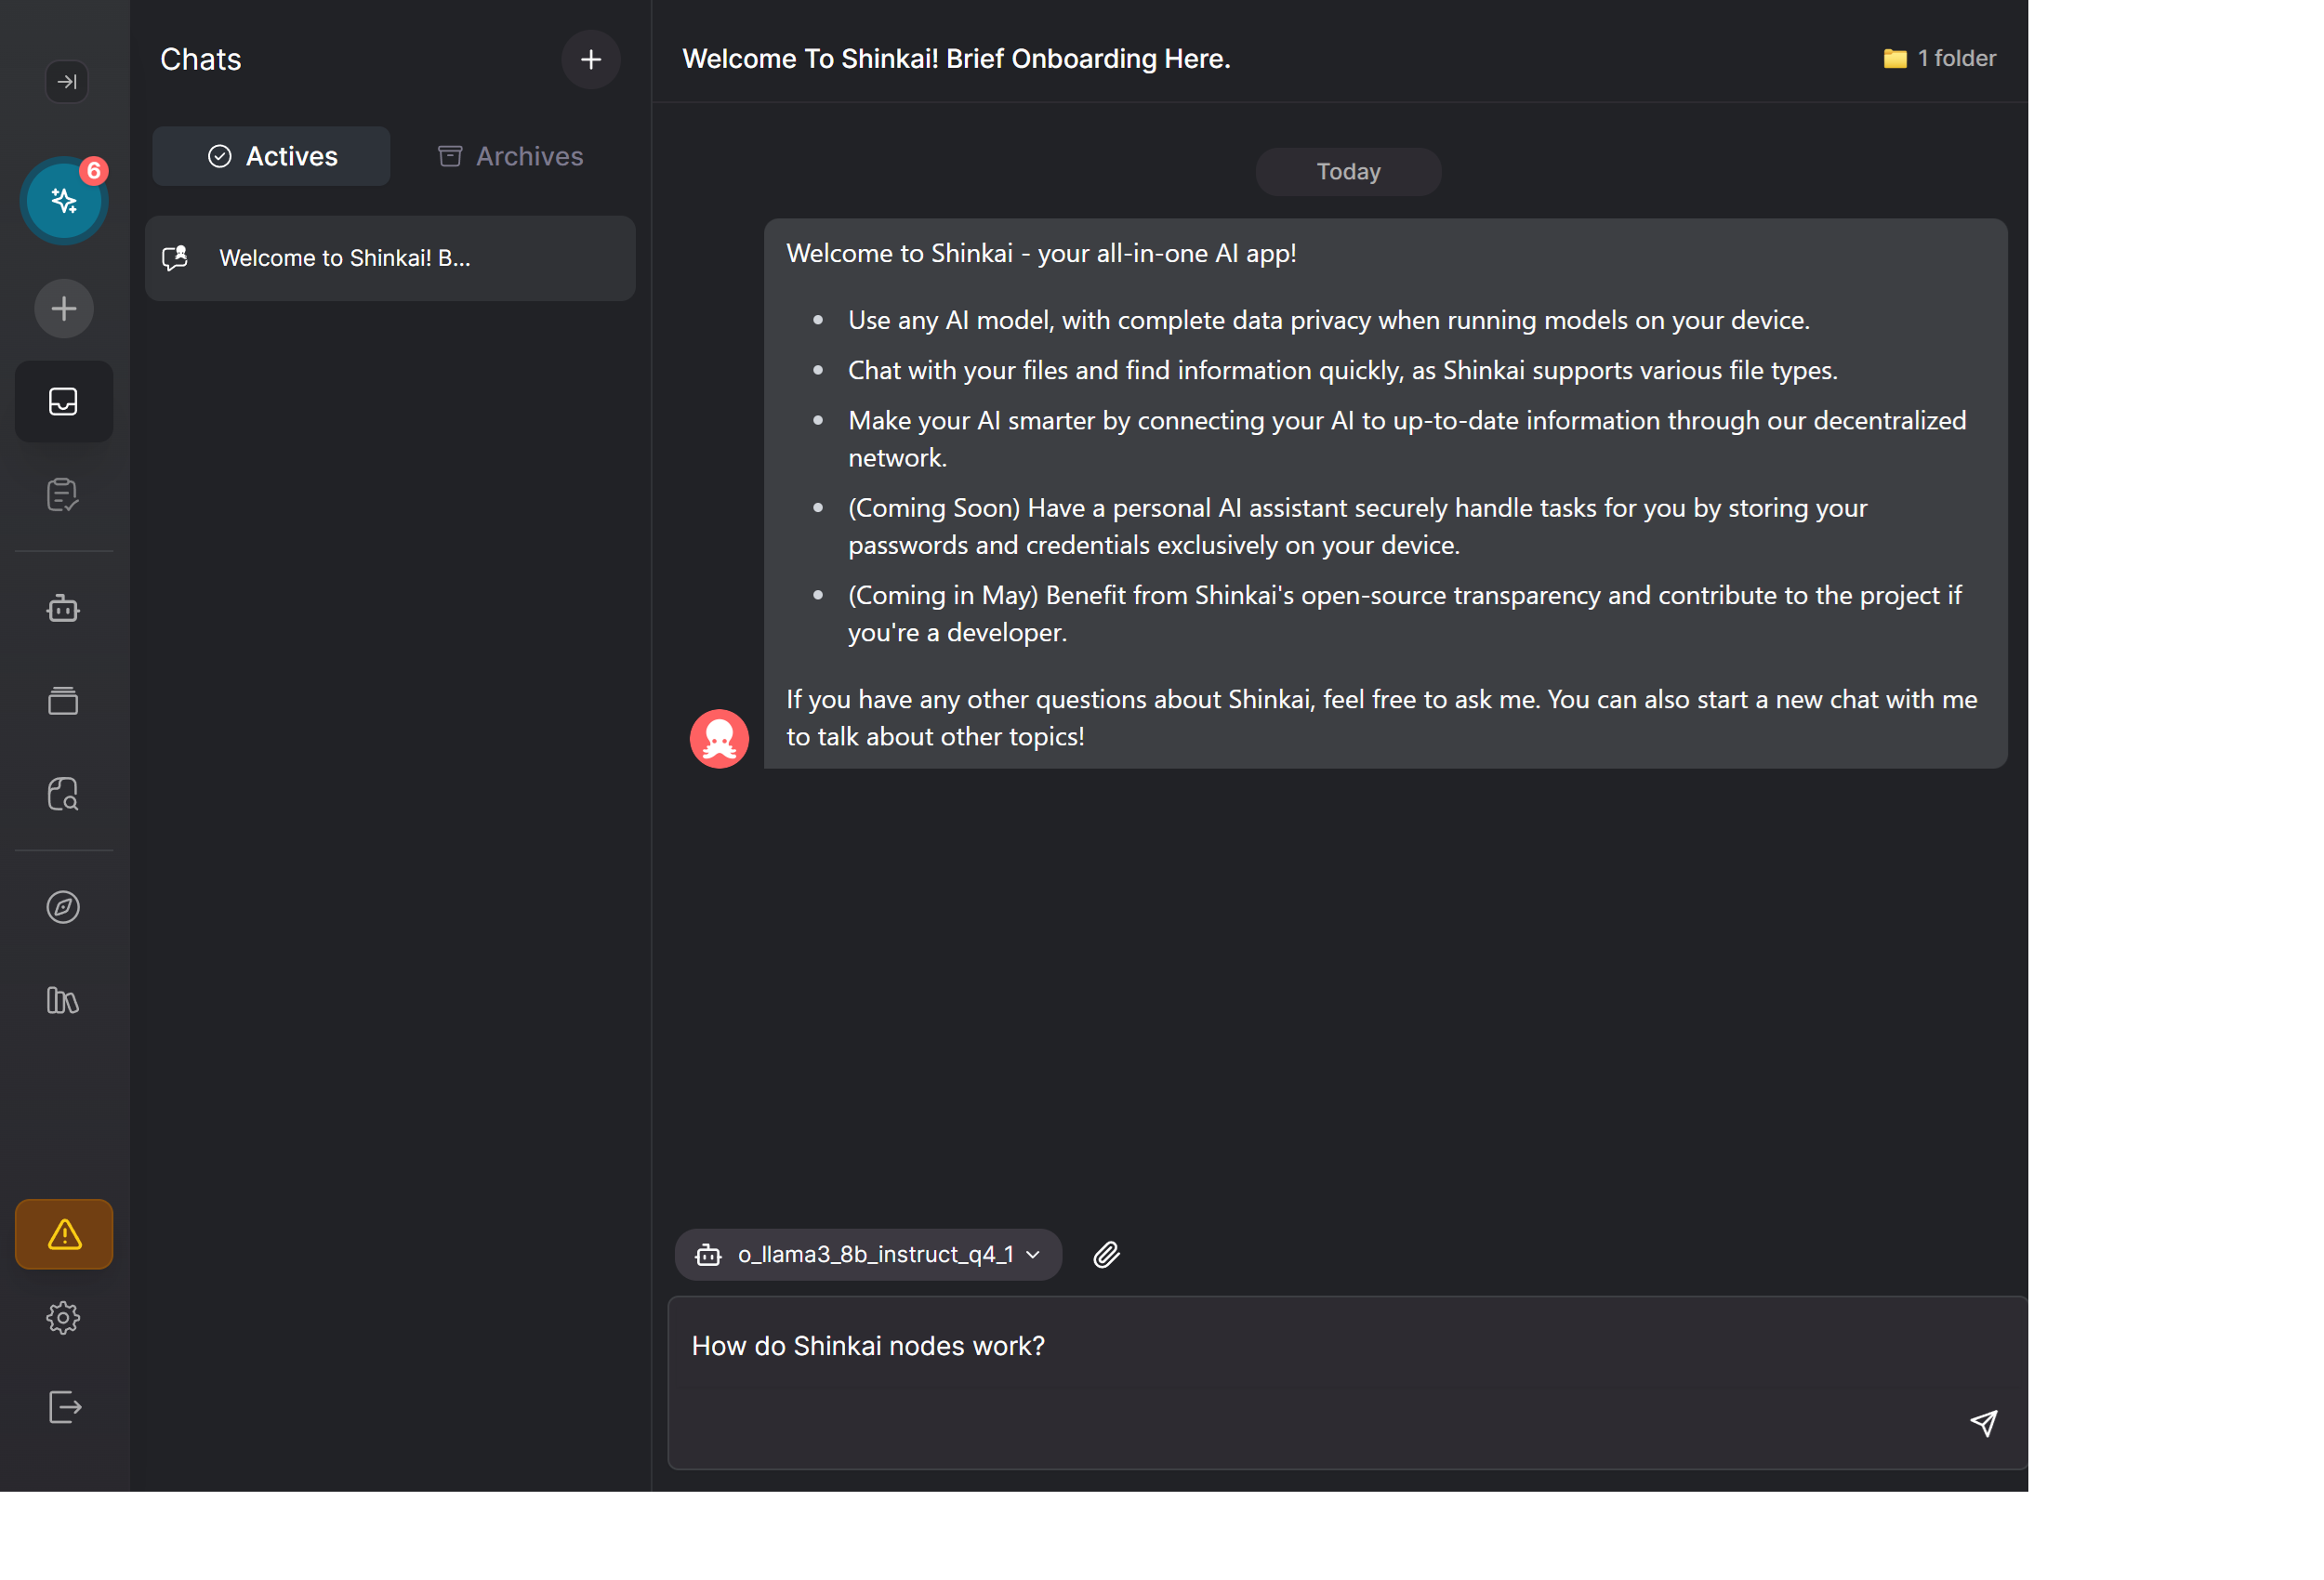Select the Actives tab

[x=271, y=156]
